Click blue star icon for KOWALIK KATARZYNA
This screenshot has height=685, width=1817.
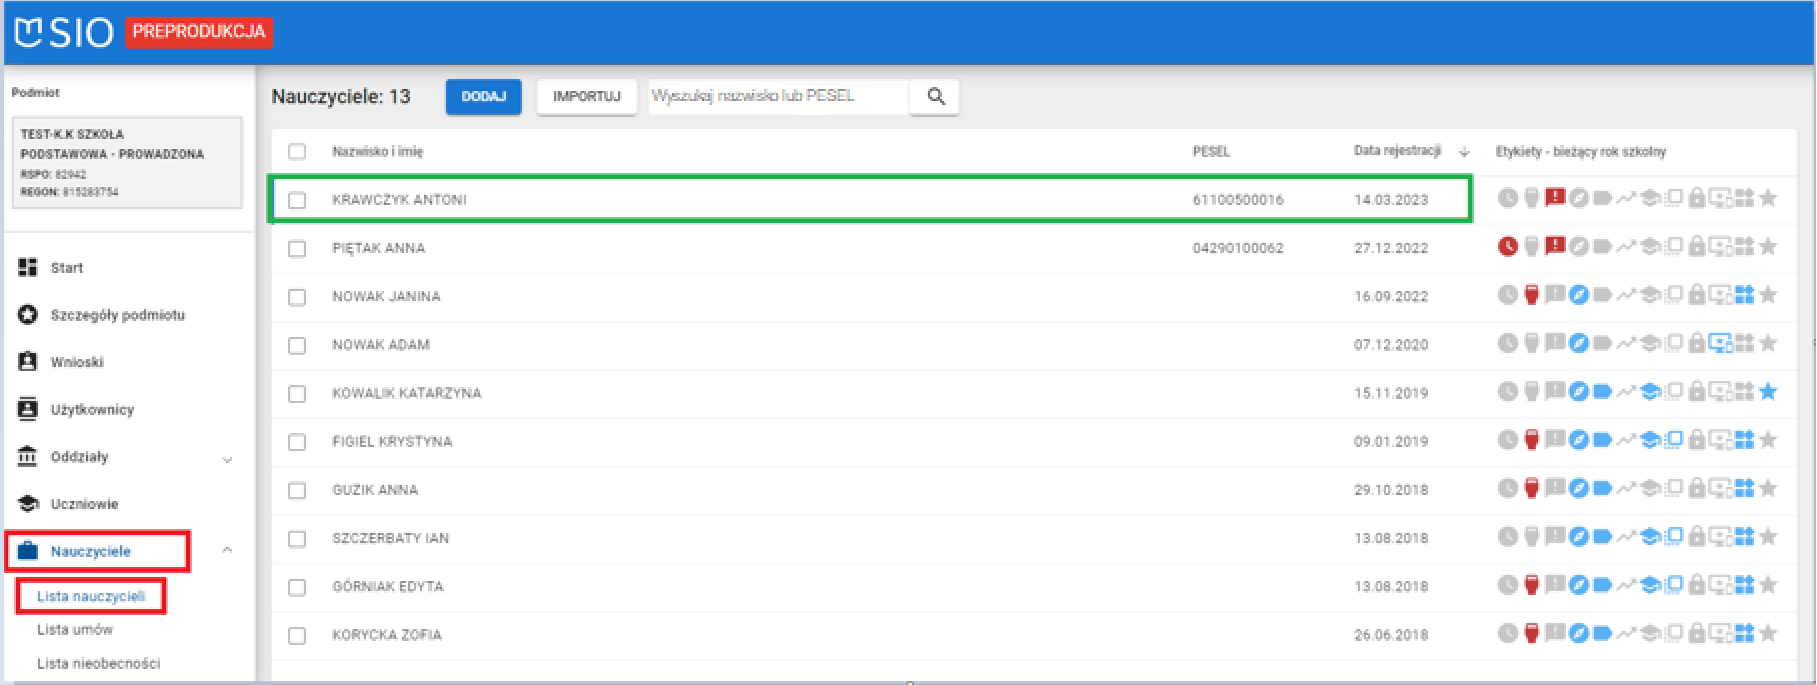pyautogui.click(x=1768, y=392)
